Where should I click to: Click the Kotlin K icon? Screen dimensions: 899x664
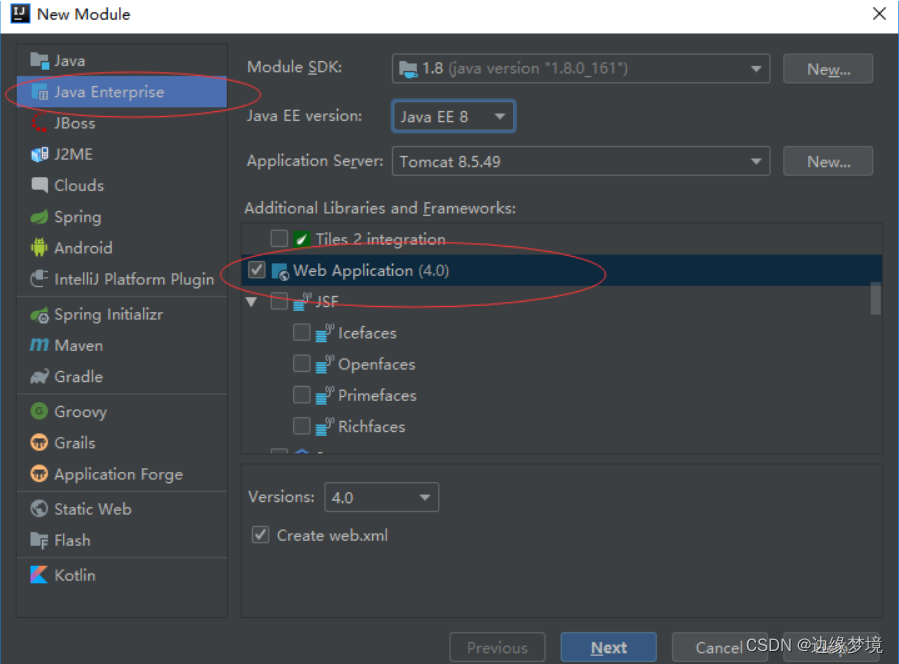click(x=39, y=575)
